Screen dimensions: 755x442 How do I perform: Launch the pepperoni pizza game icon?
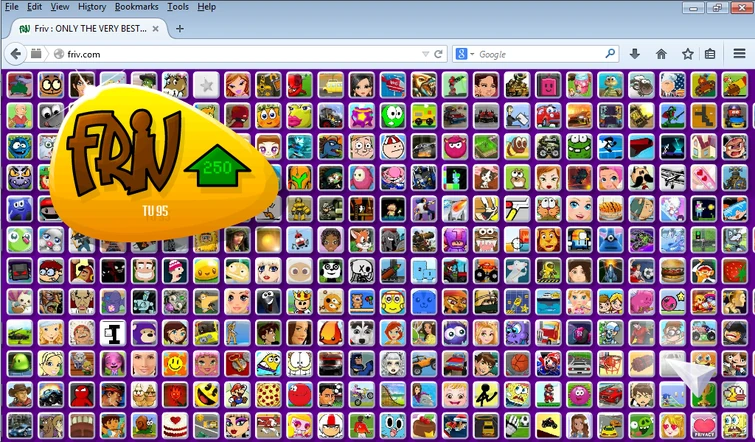click(268, 395)
